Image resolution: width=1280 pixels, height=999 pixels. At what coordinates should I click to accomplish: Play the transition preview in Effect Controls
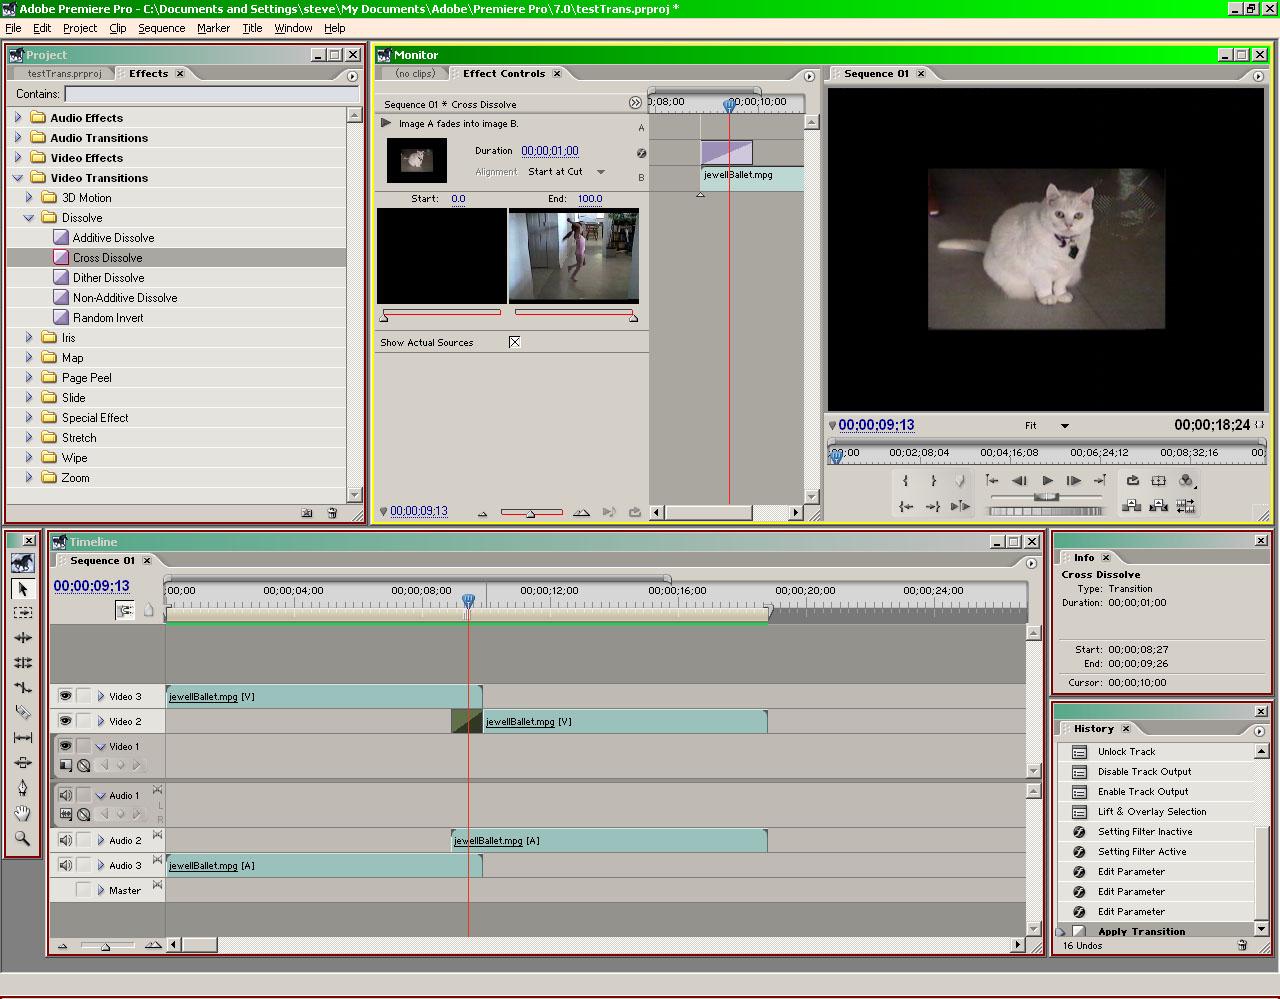coord(386,123)
